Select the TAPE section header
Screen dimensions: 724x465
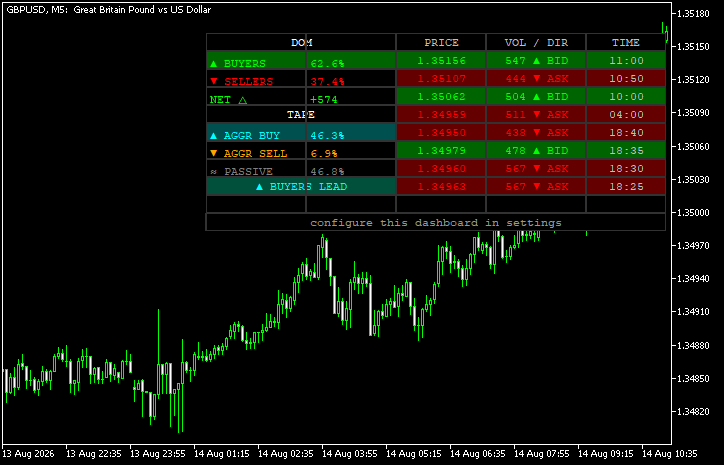pos(301,115)
